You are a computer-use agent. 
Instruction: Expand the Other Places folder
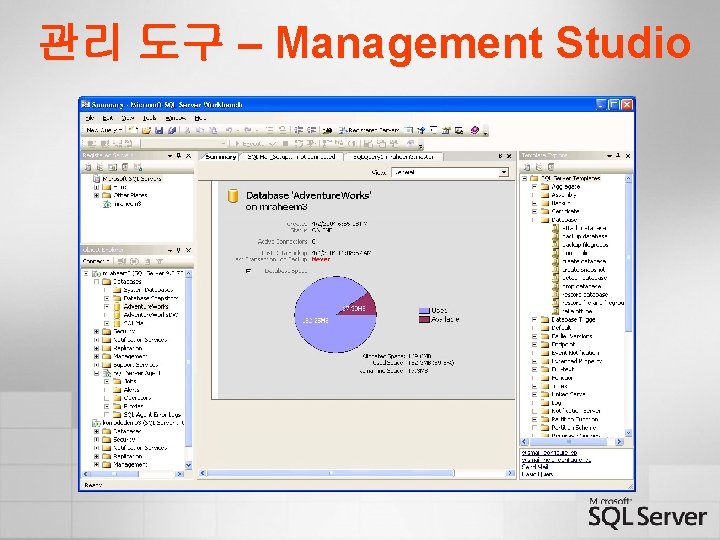(96, 195)
